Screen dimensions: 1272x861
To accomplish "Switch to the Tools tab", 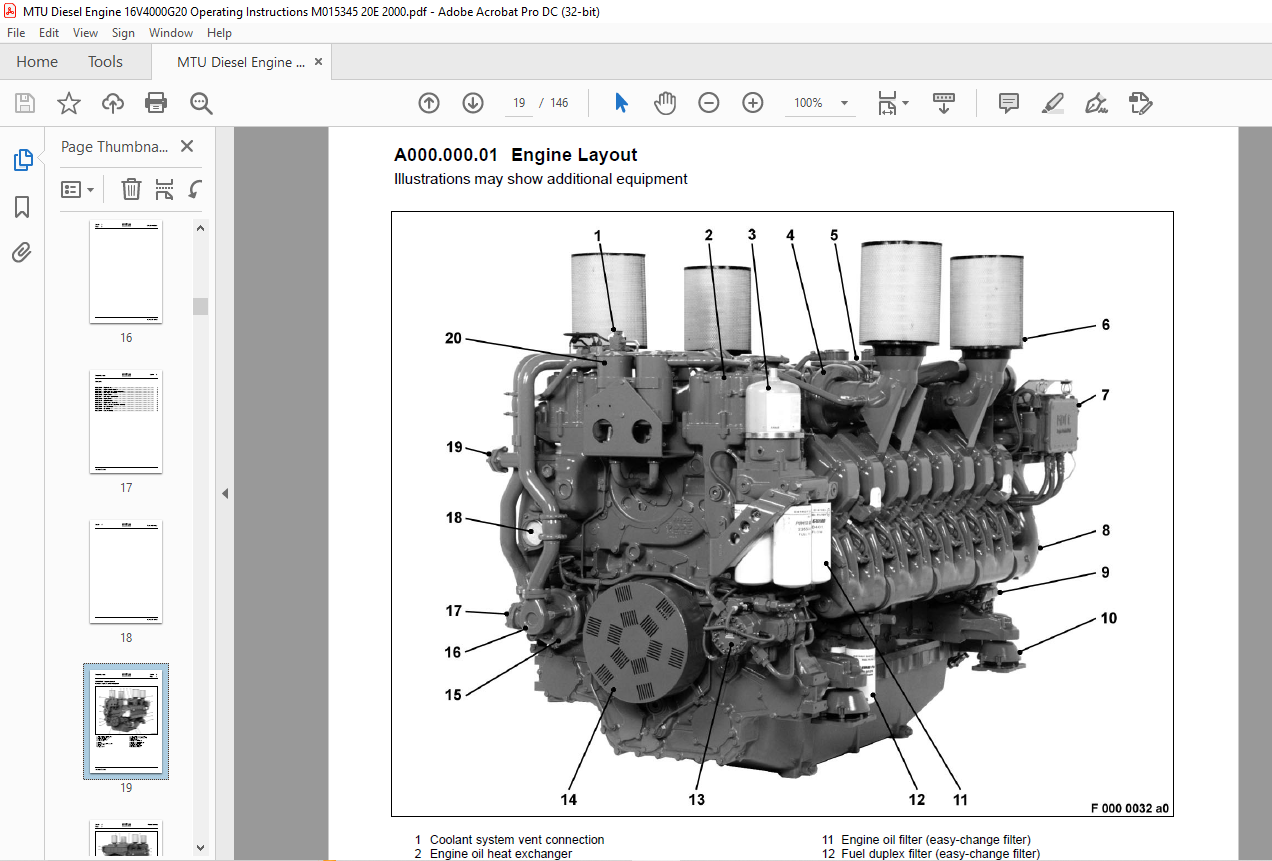I will [x=105, y=62].
